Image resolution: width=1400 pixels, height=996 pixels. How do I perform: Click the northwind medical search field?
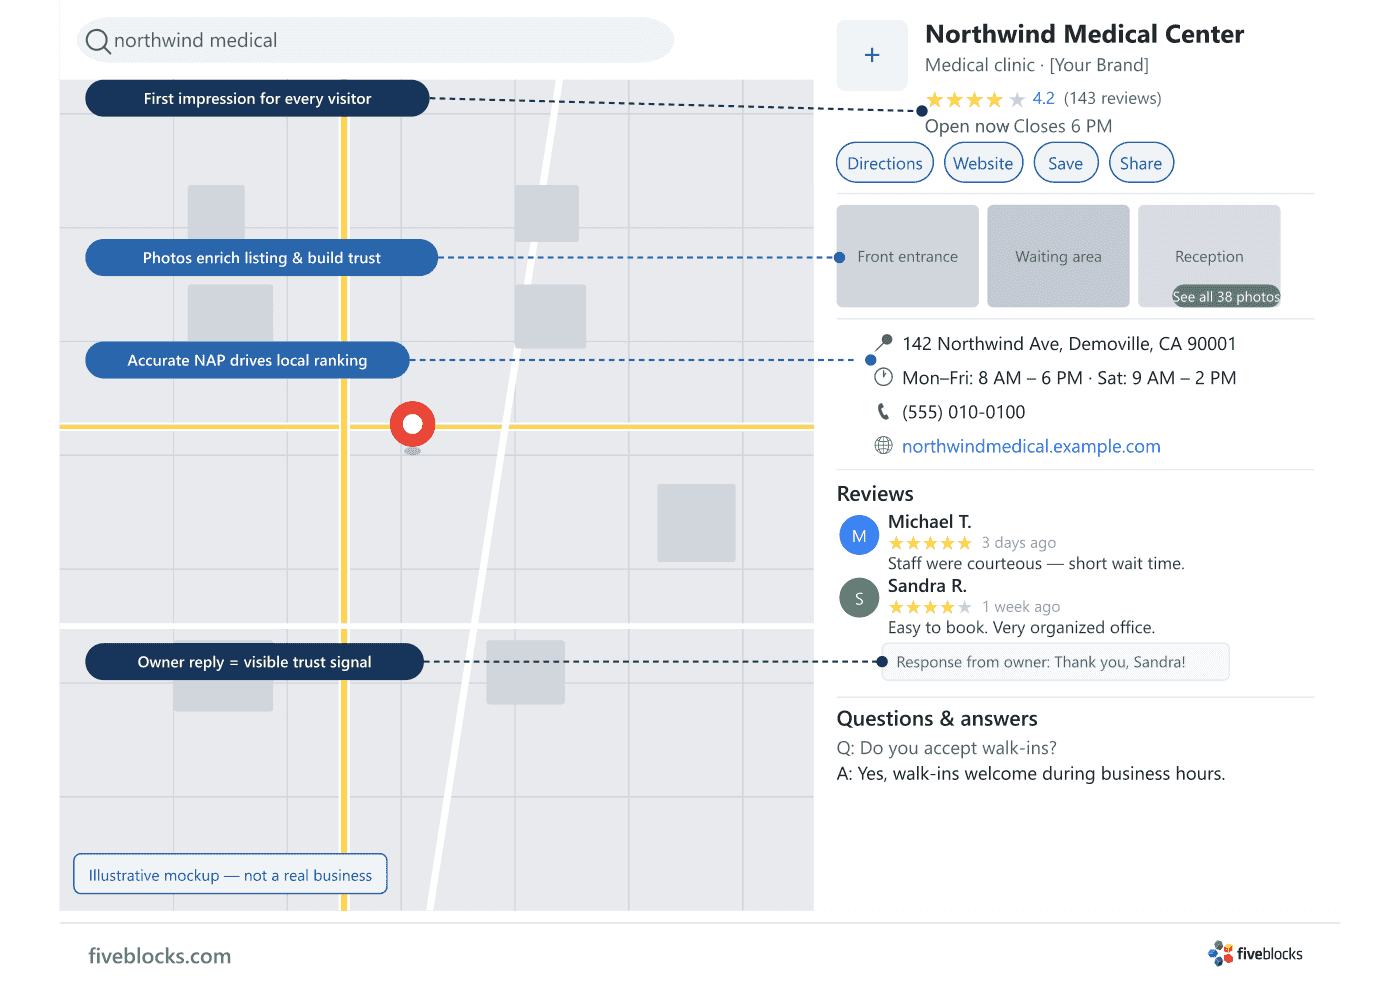pyautogui.click(x=375, y=40)
